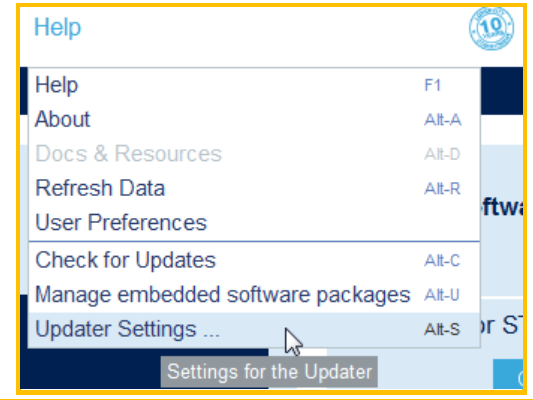
Task: Click the F1 shortcut label
Action: pos(432,85)
